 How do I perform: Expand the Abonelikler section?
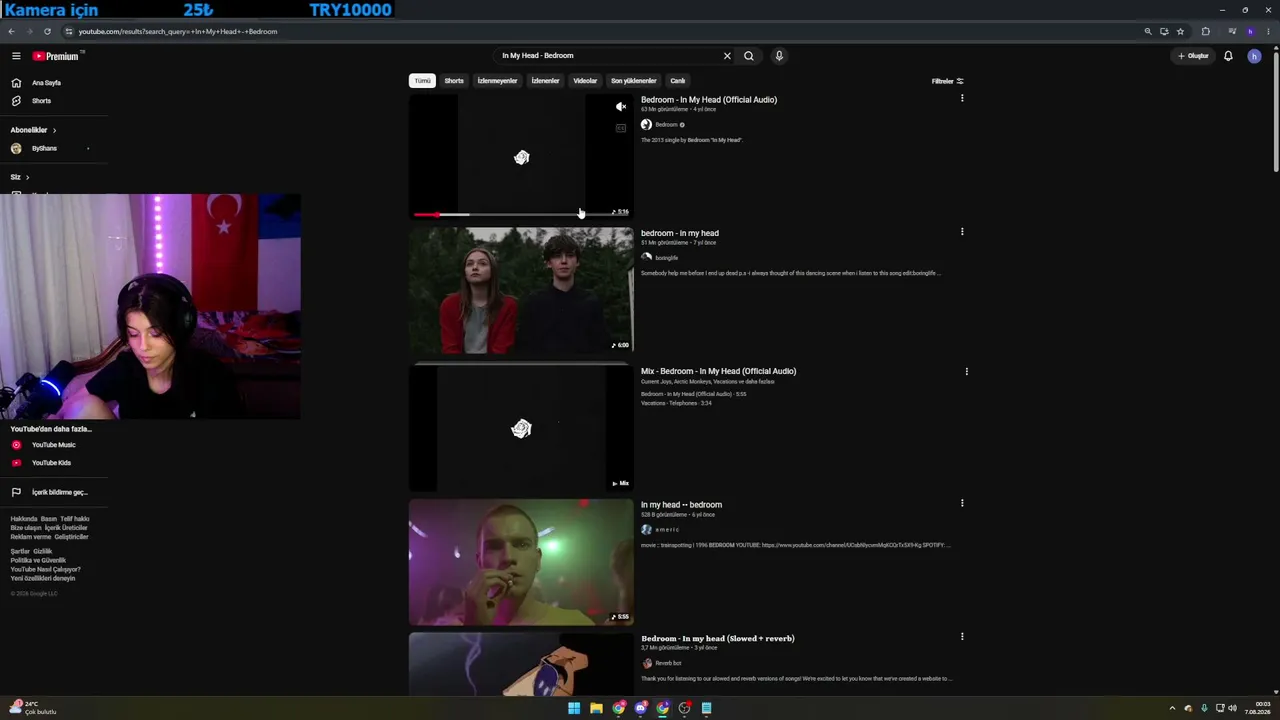(x=33, y=130)
